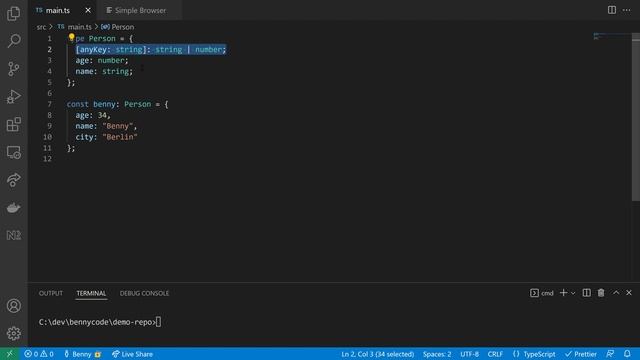The image size is (640, 360).
Task: Kill terminal with the trash icon
Action: click(x=601, y=293)
